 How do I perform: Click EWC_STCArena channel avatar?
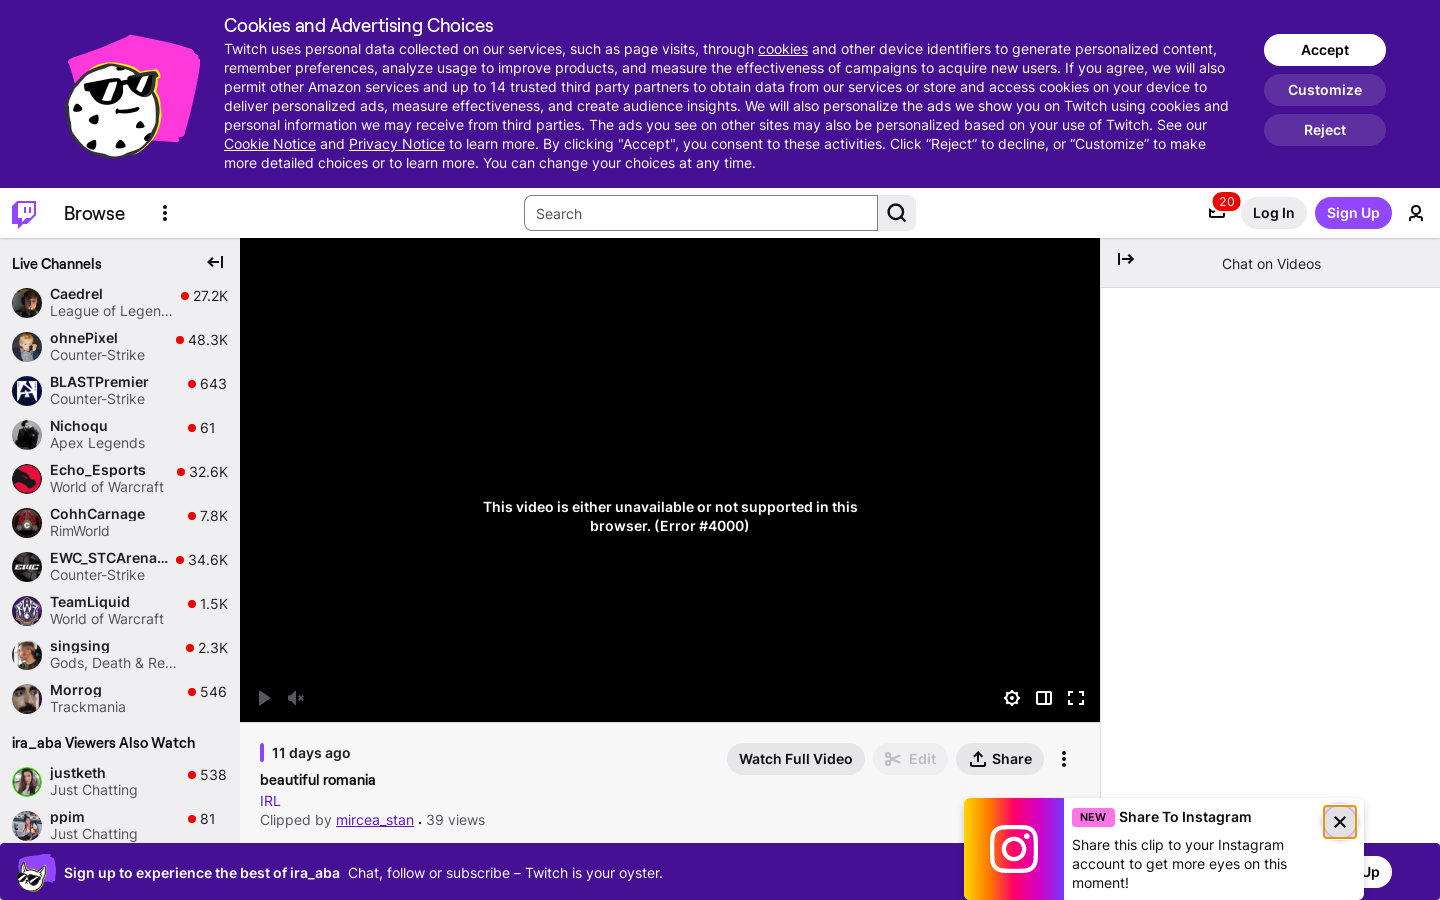[27, 567]
